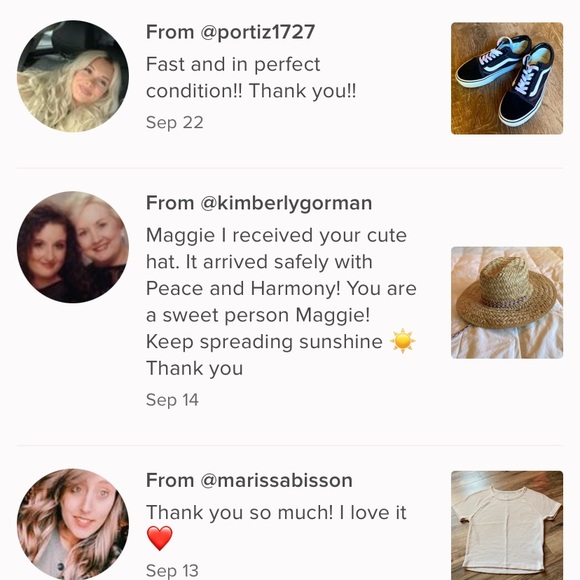Open the @marissabisson username link
Screen dimensions: 580x580
click(276, 480)
